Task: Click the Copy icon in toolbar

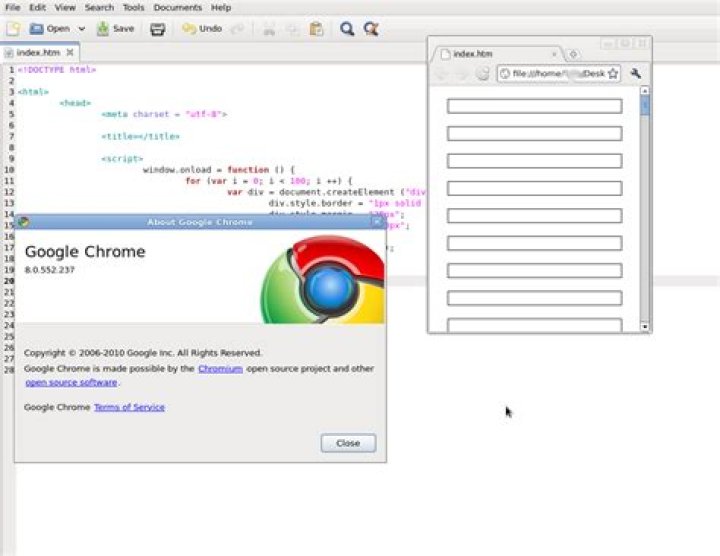Action: 292,29
